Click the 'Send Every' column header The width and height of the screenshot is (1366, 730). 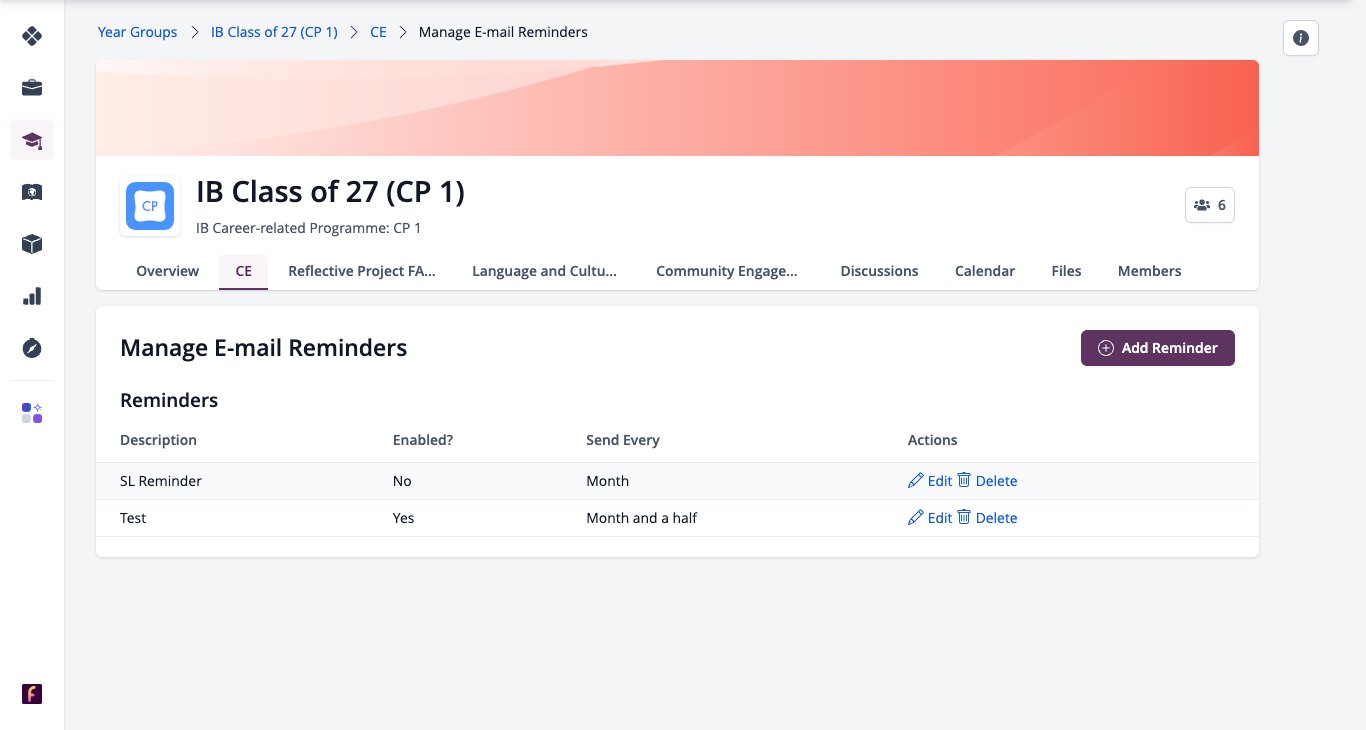[x=623, y=440]
